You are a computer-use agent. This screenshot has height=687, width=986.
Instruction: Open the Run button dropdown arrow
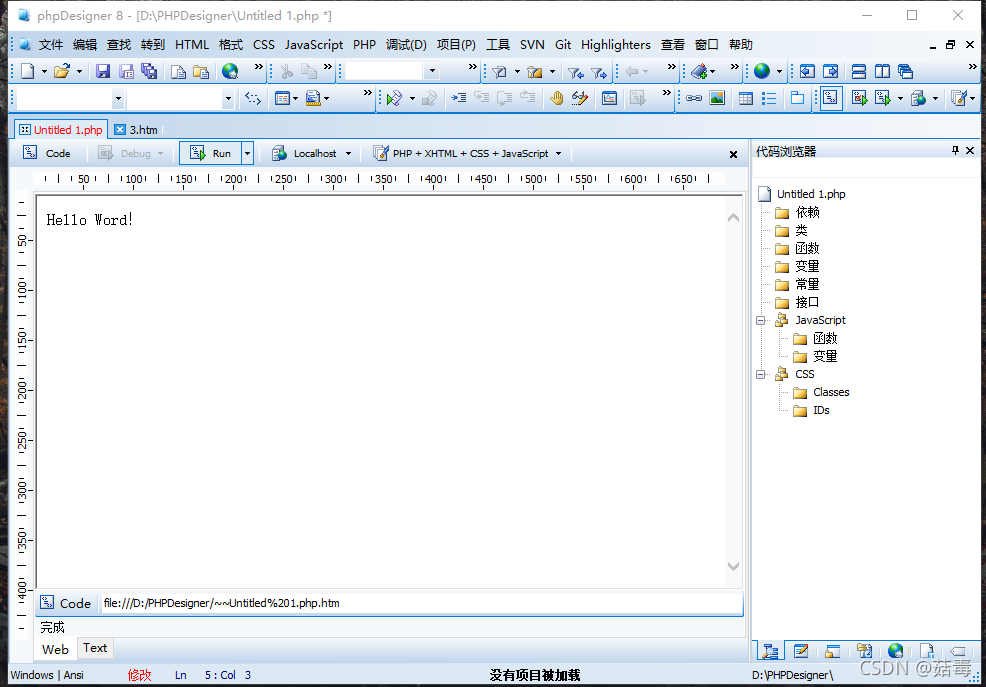248,153
